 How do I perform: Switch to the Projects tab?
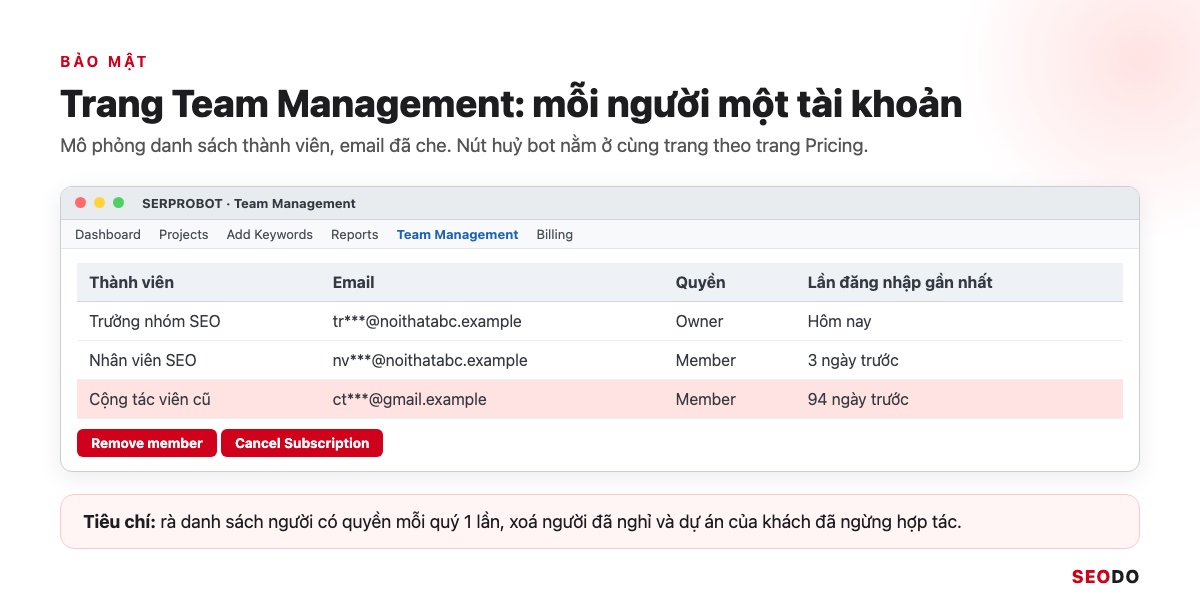point(184,235)
